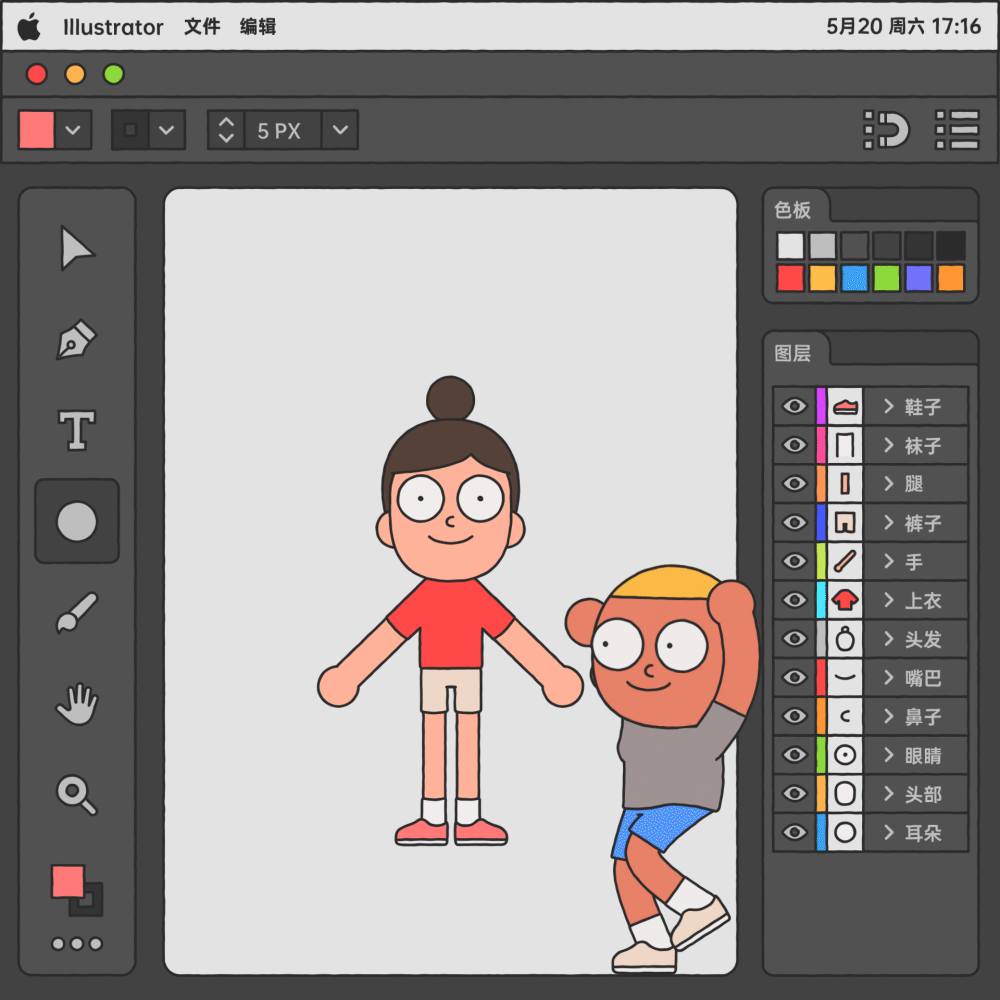Open more tools three-dot button

[x=77, y=944]
